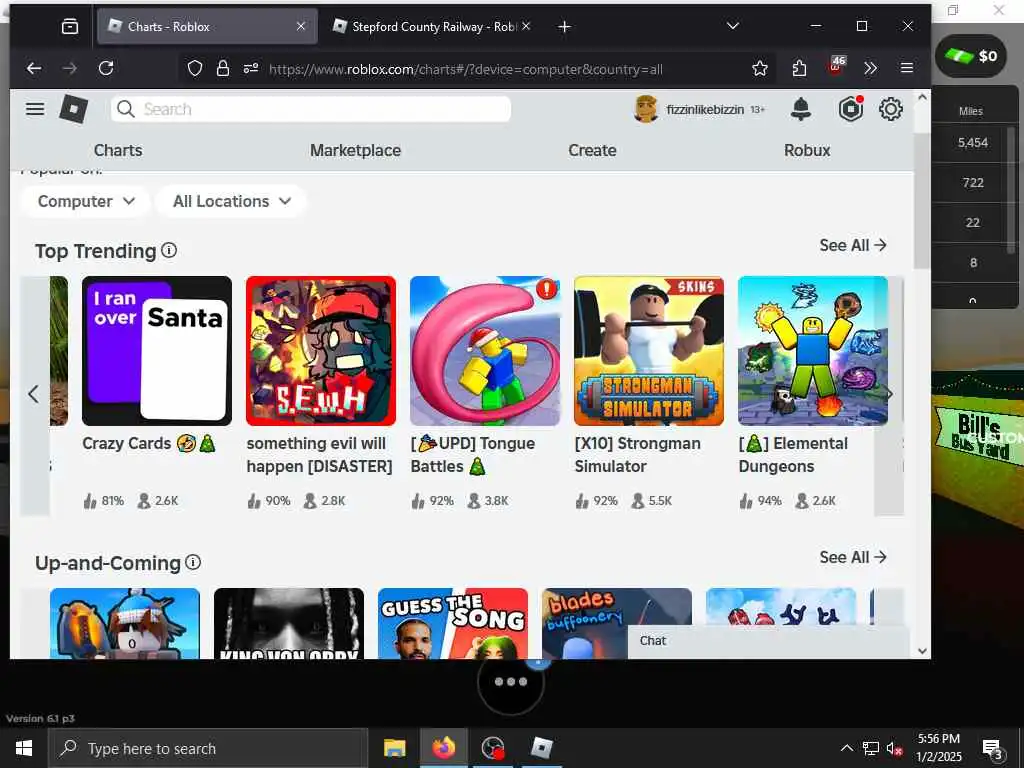Screen dimensions: 1024x768
Task: Close the Charts - Roblox tab
Action: coord(300,26)
